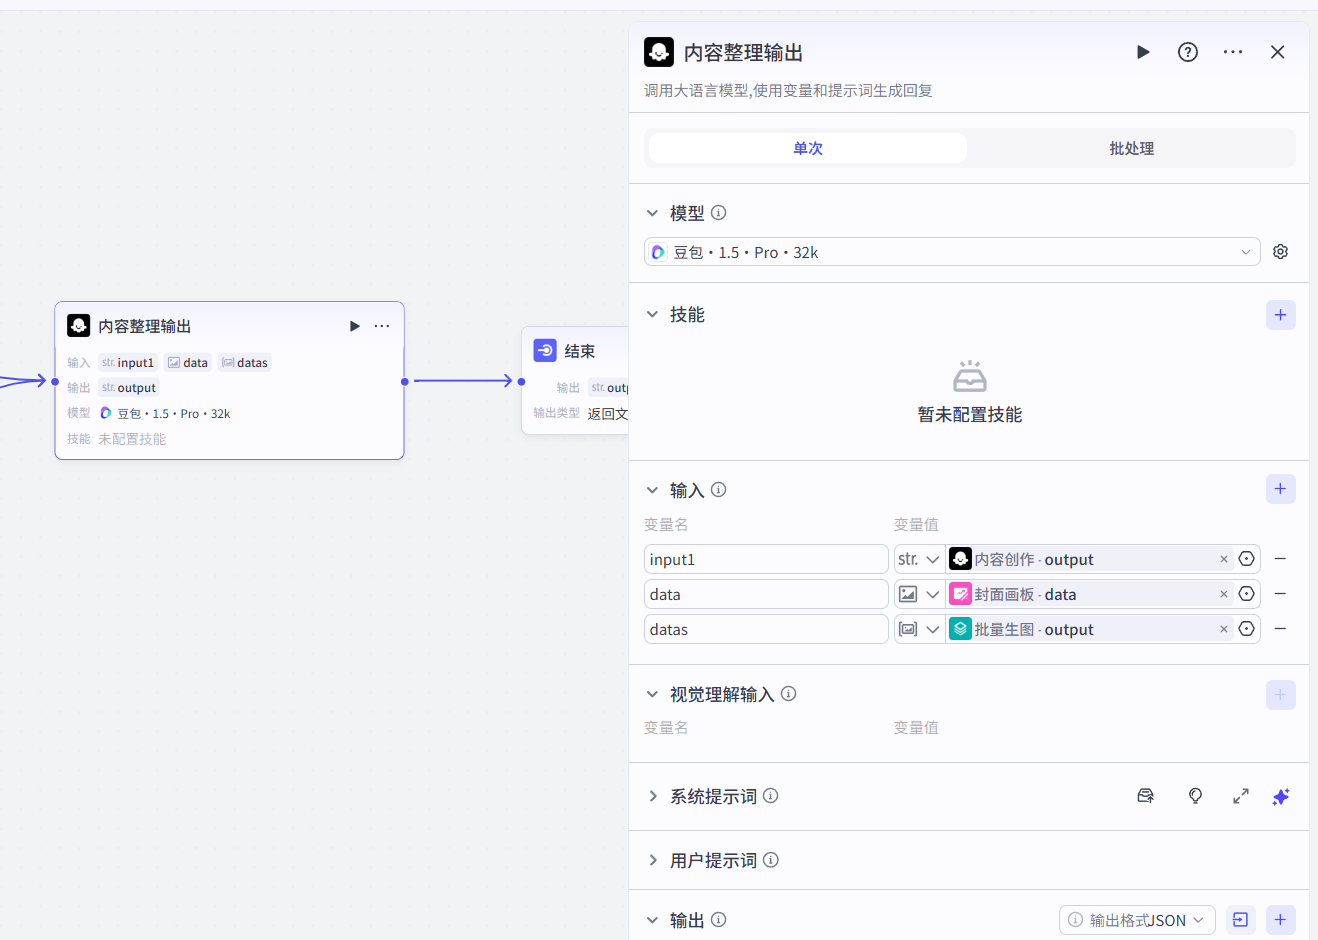Open the prompt library icon in 系统提示词
Image resolution: width=1318 pixels, height=940 pixels.
click(x=1146, y=796)
